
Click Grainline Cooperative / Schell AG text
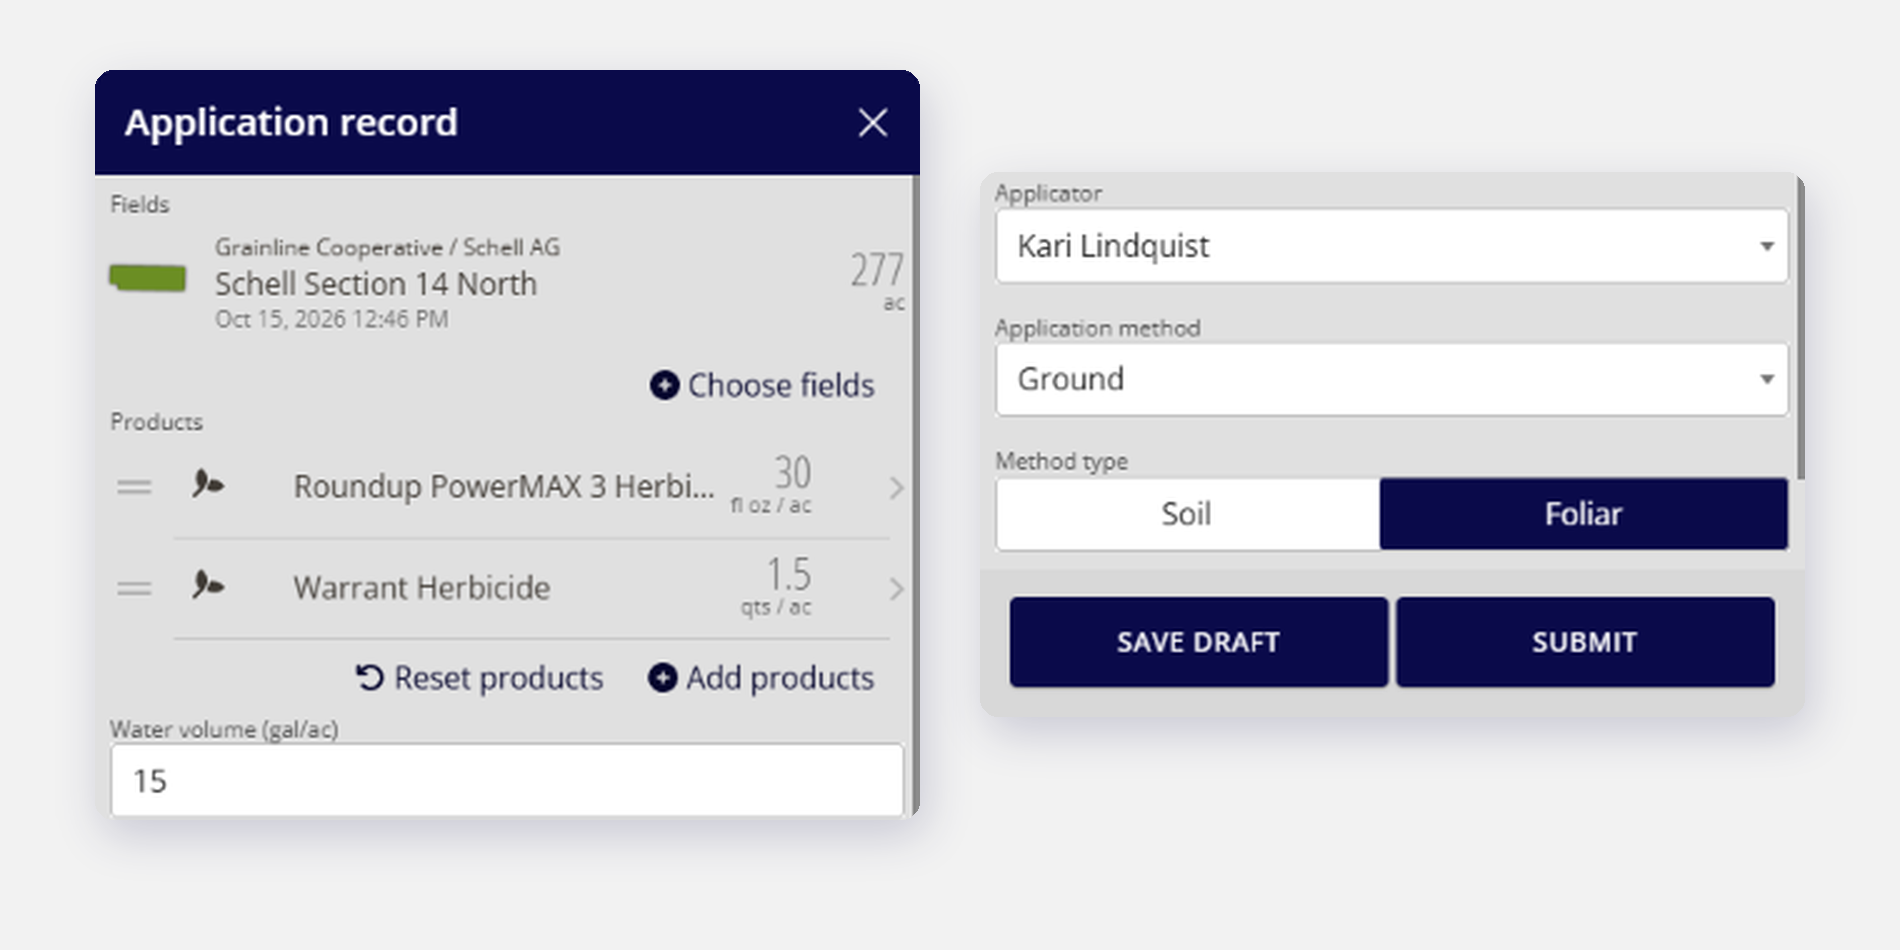click(x=387, y=247)
